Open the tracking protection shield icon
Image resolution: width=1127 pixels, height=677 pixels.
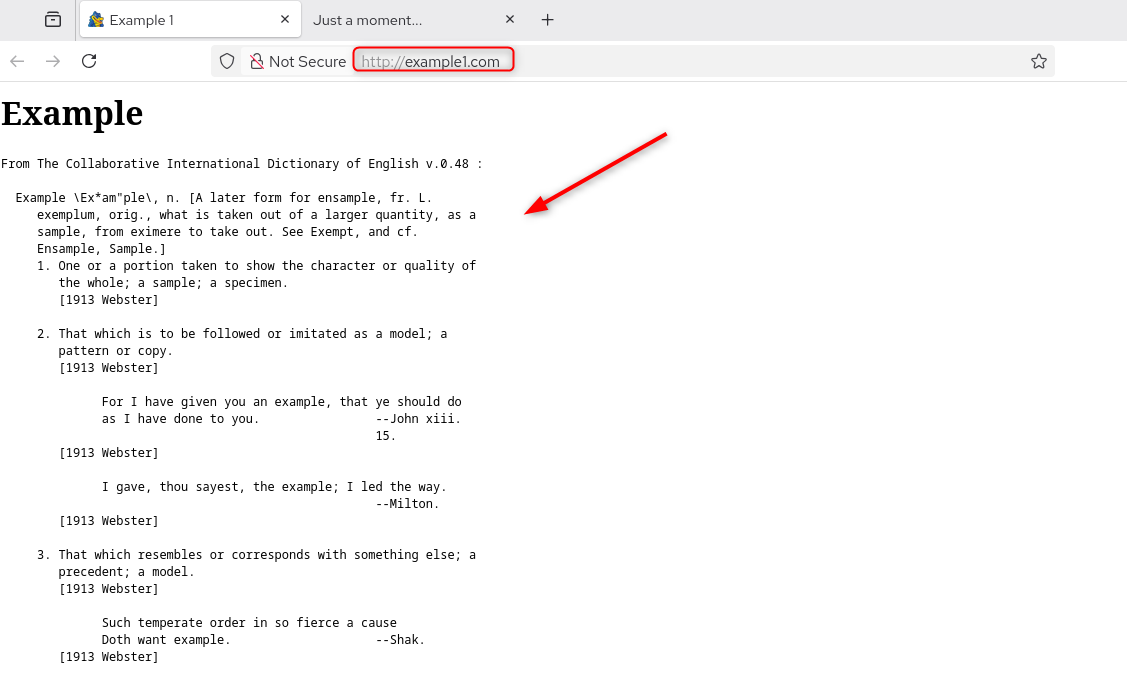[227, 62]
